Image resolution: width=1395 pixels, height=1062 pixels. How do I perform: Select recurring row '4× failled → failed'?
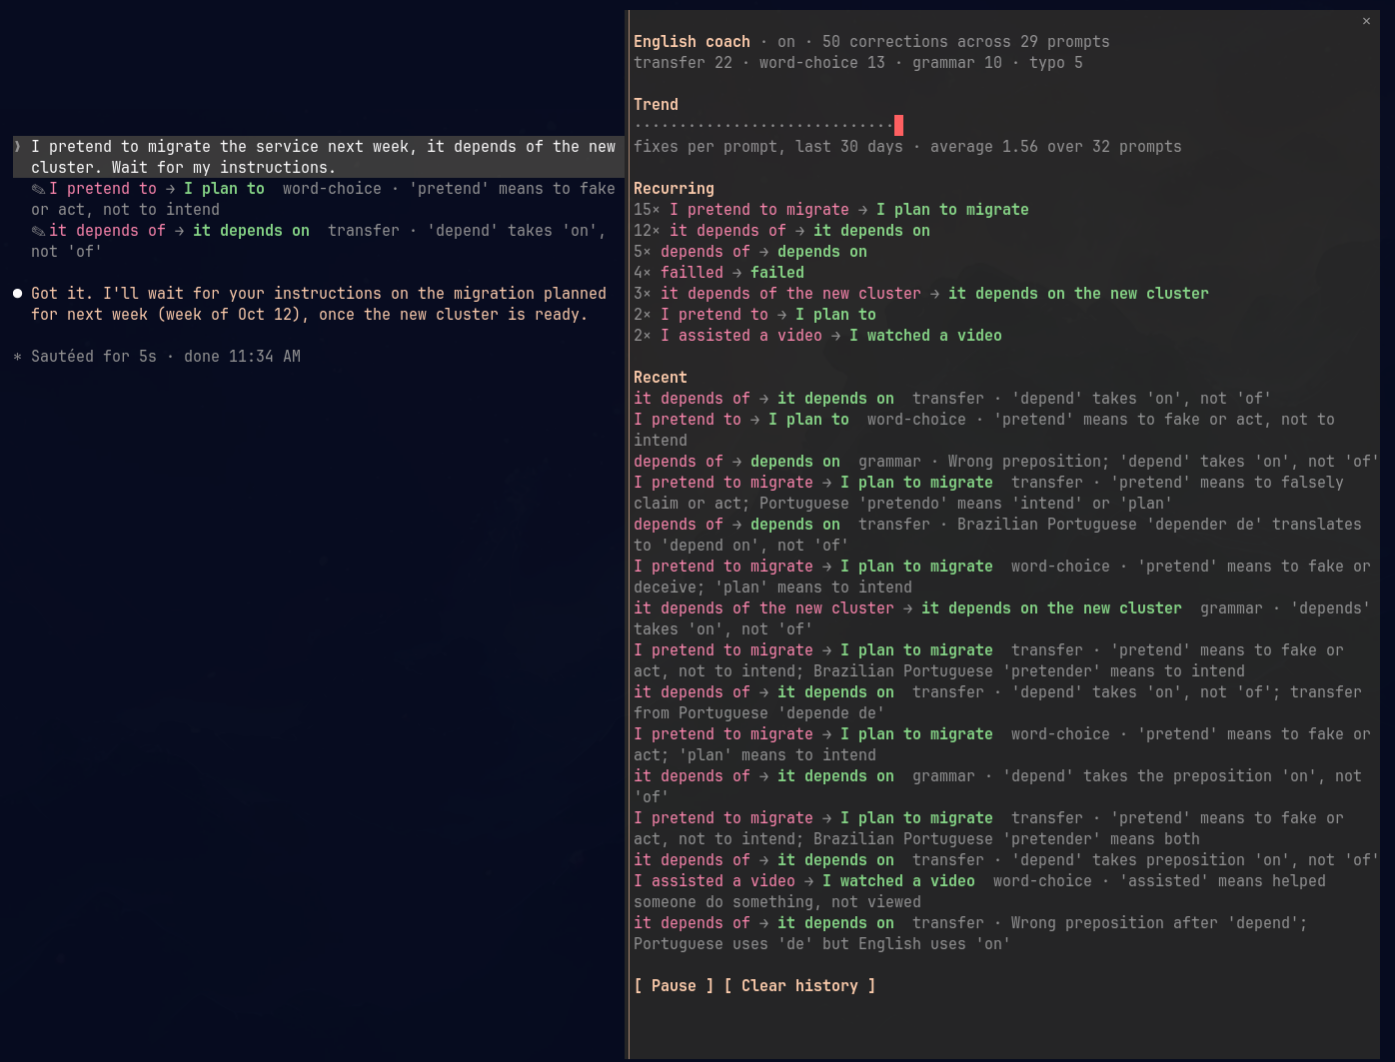[719, 273]
